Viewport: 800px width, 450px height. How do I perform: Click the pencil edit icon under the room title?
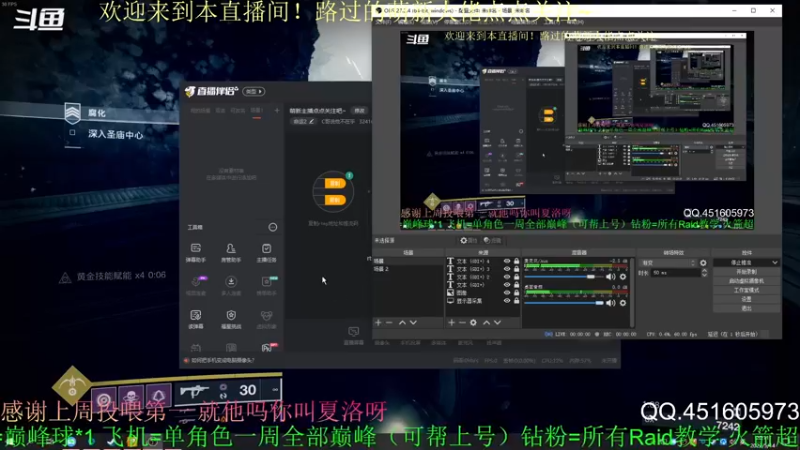311,121
